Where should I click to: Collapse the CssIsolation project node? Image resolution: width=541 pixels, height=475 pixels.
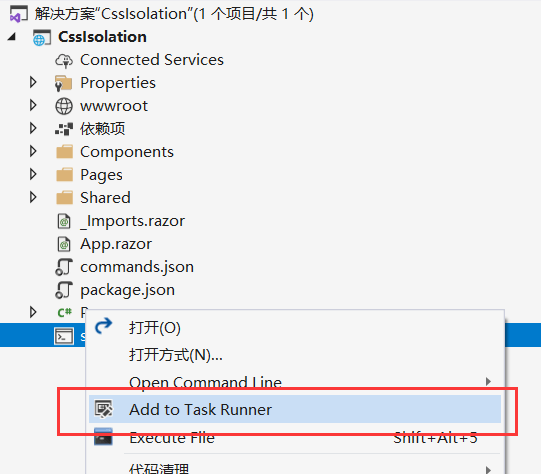(12, 37)
